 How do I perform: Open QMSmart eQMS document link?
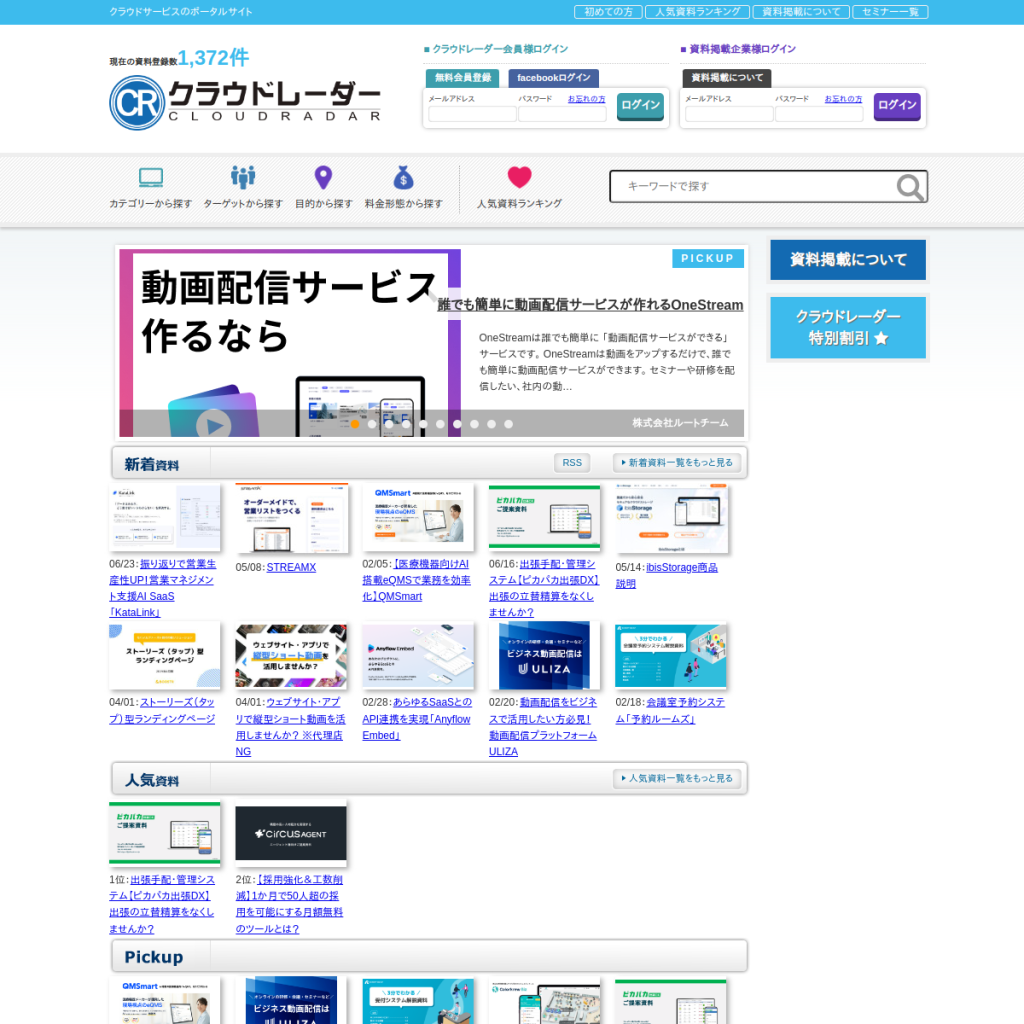pos(416,580)
